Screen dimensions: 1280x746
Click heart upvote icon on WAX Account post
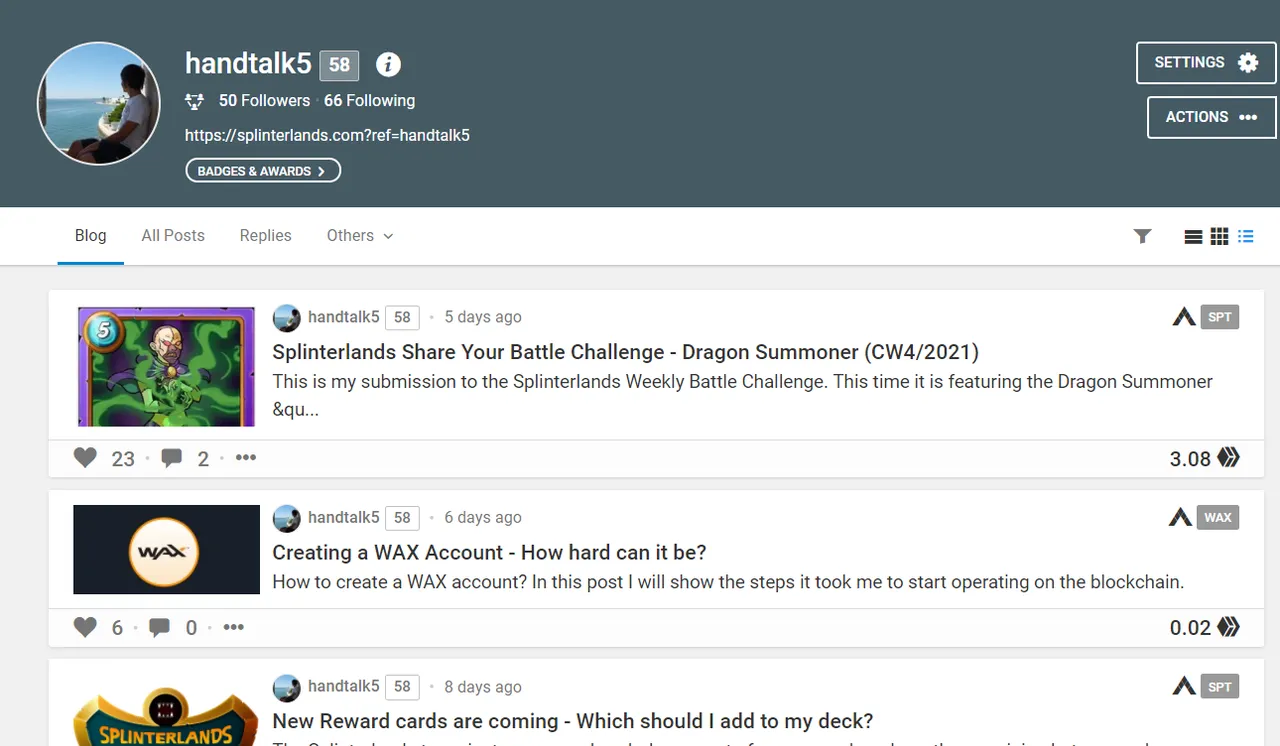tap(85, 627)
